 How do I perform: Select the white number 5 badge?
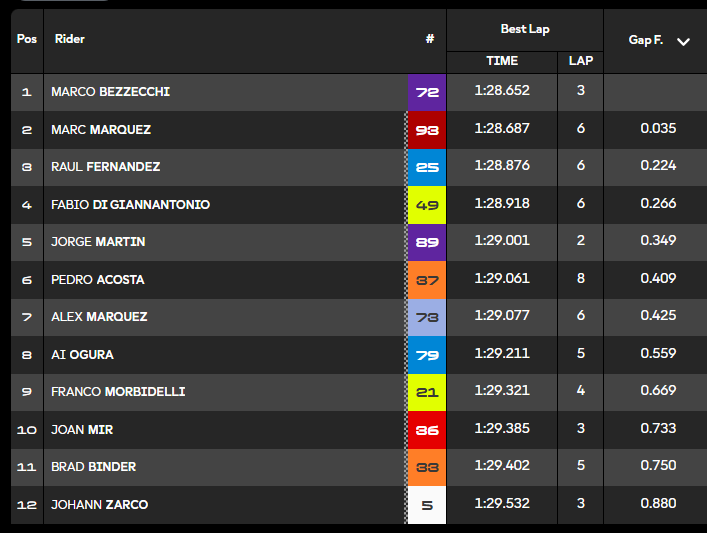[x=427, y=505]
